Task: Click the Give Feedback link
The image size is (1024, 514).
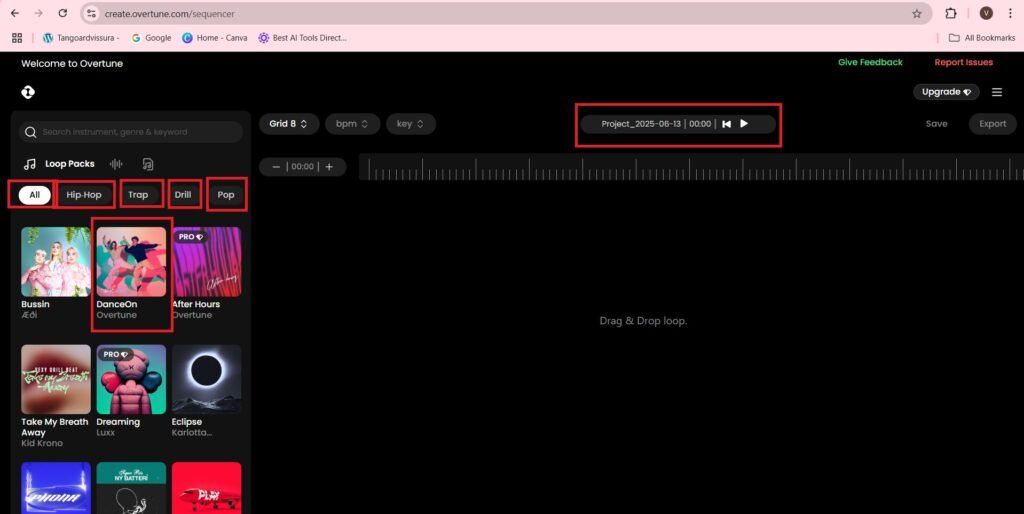Action: click(870, 62)
